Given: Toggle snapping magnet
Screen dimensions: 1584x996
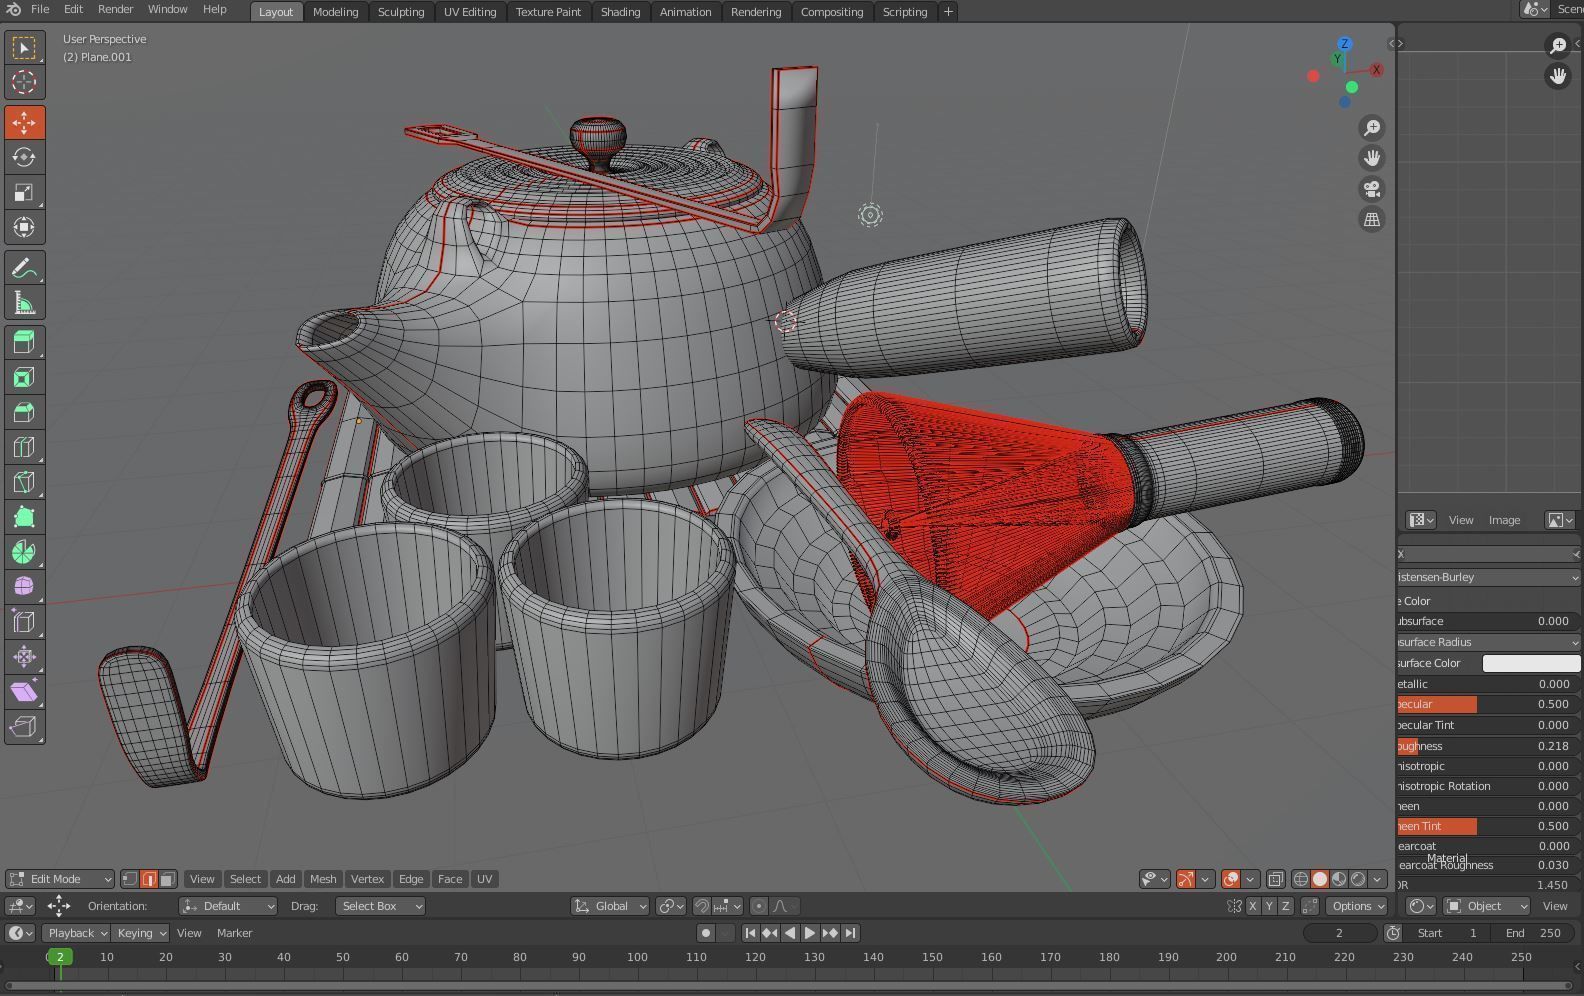Looking at the screenshot, I should click(x=702, y=906).
